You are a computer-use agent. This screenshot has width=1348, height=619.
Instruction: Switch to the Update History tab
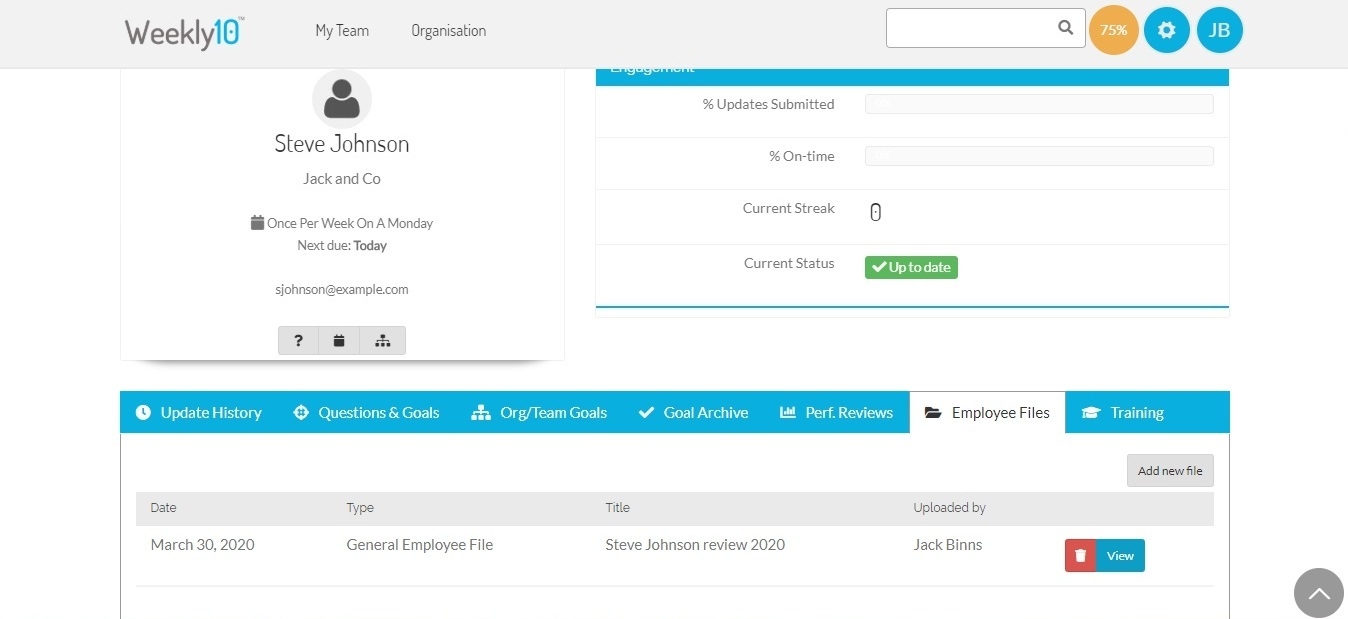pyautogui.click(x=199, y=413)
